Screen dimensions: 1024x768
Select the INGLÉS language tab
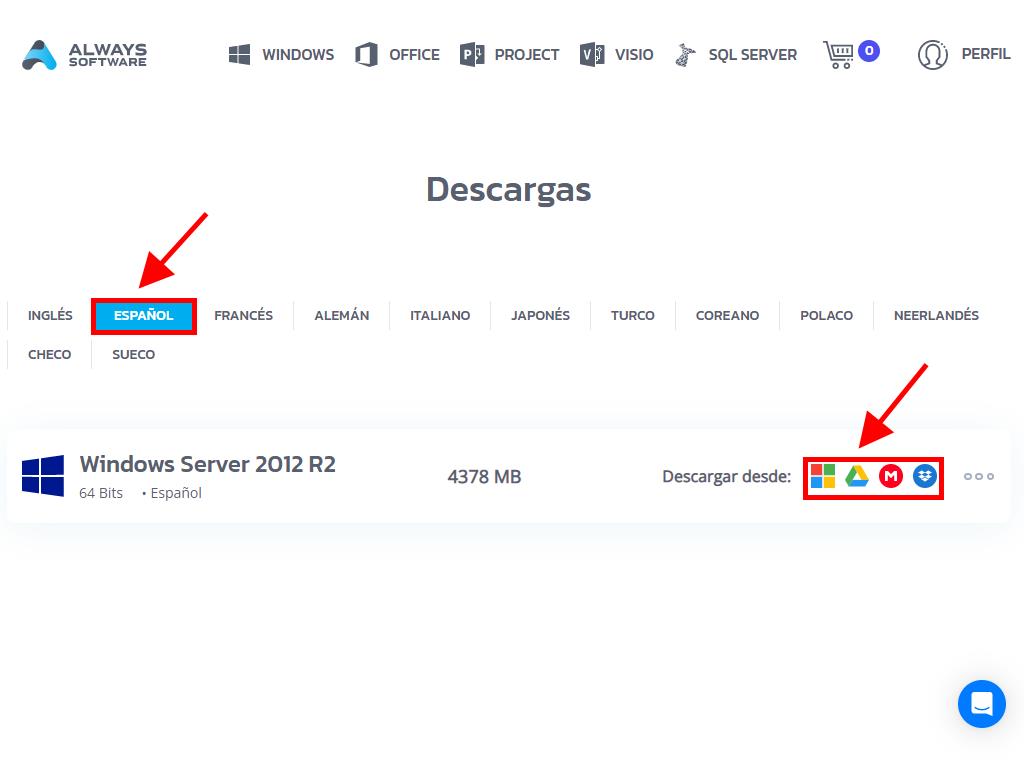pyautogui.click(x=50, y=315)
